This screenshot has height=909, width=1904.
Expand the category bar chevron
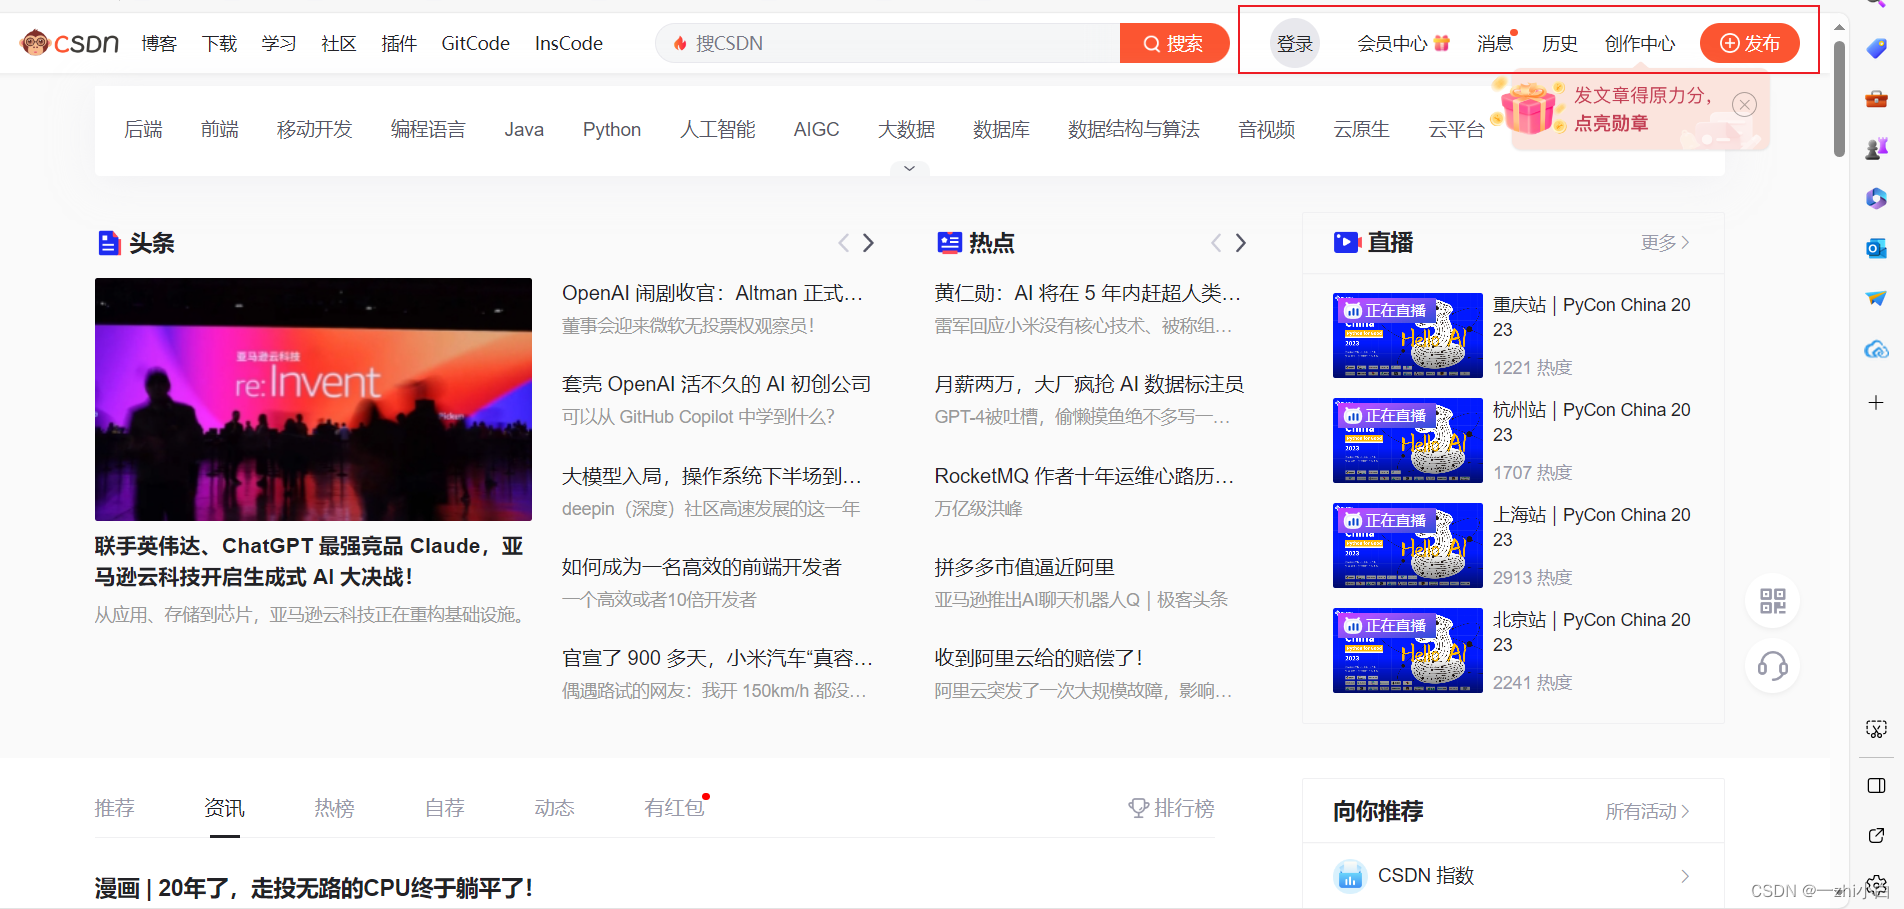(909, 168)
